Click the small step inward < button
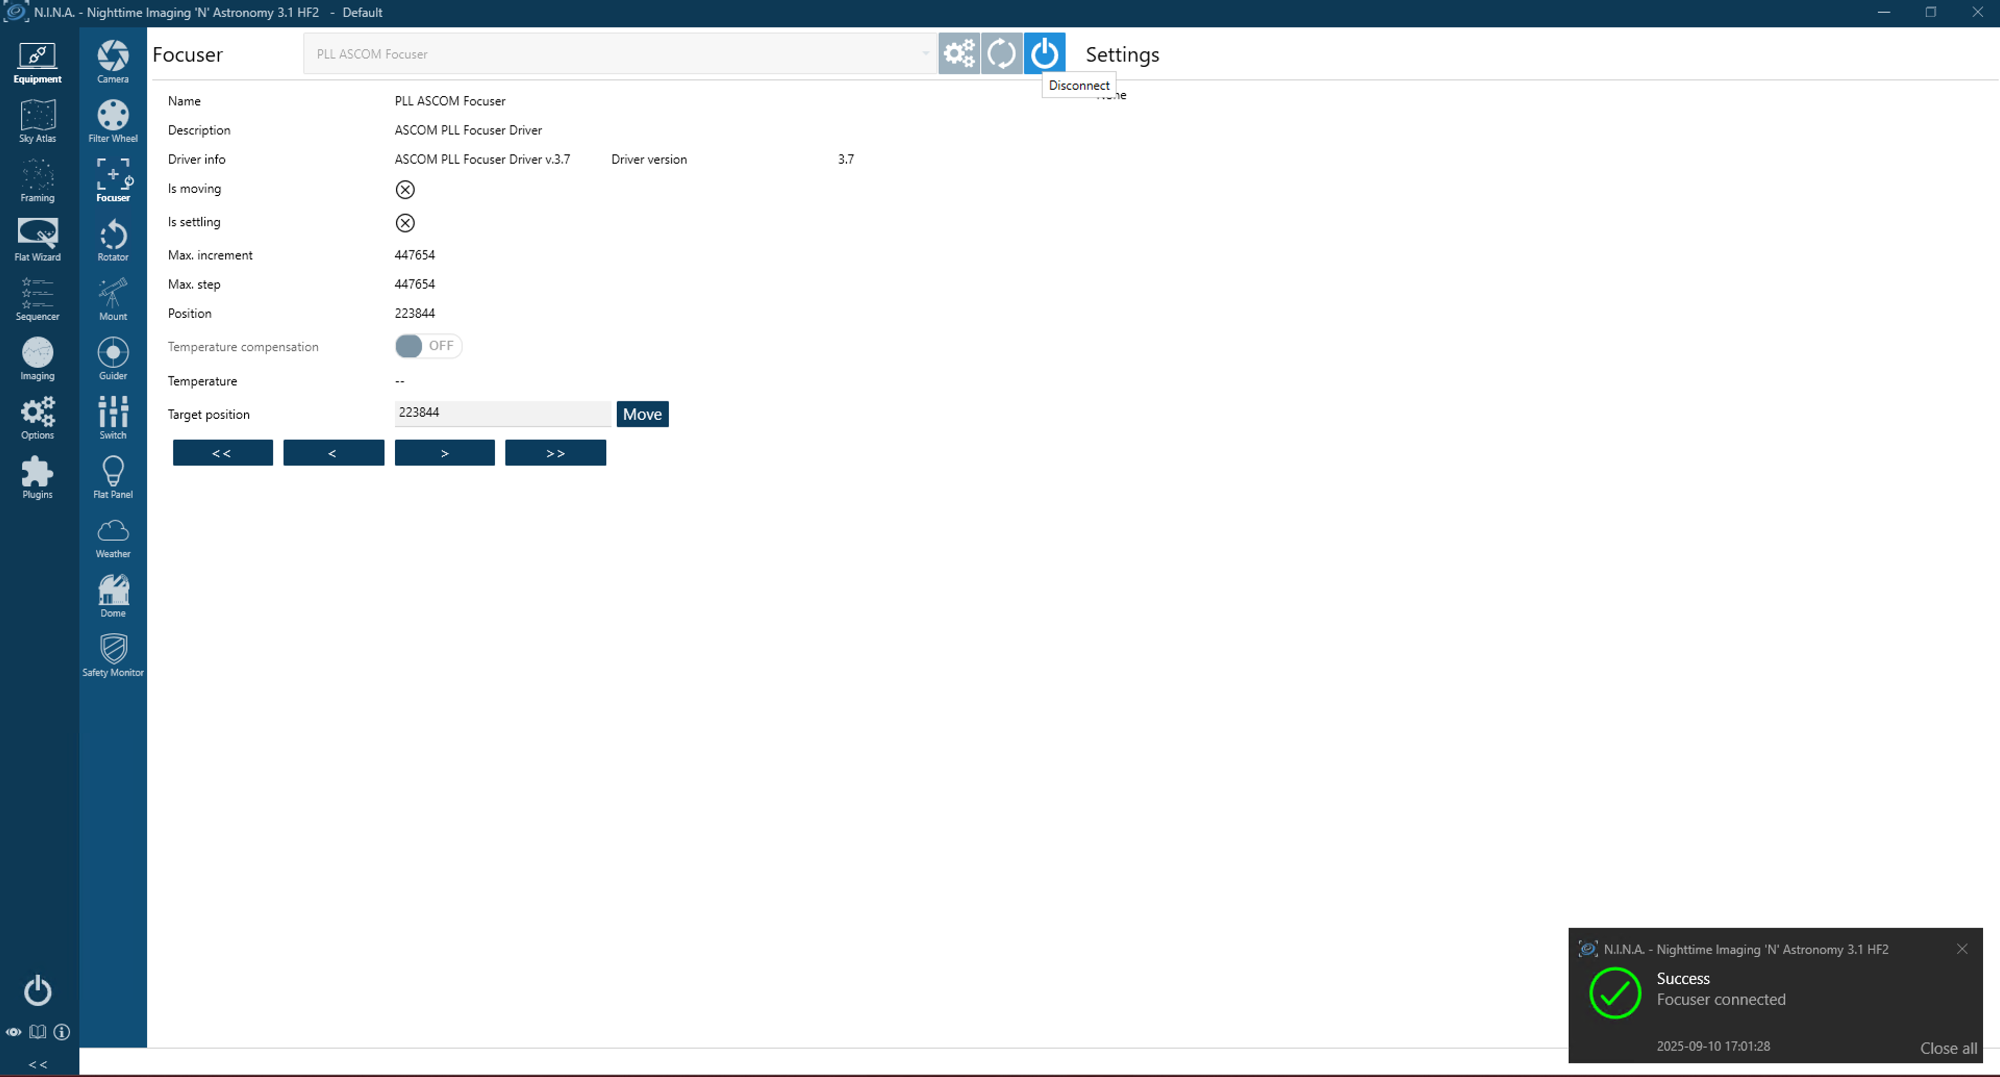The height and width of the screenshot is (1077, 2000). coord(333,453)
